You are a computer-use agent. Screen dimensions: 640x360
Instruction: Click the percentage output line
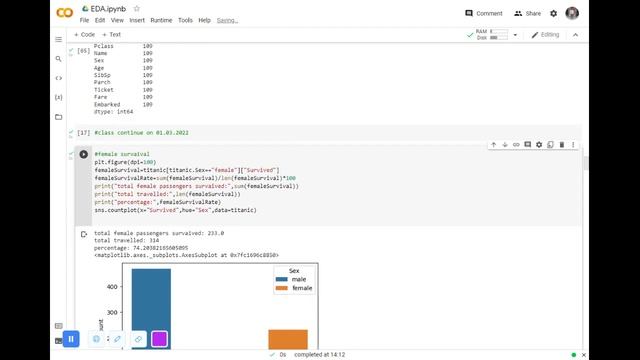pyautogui.click(x=141, y=248)
